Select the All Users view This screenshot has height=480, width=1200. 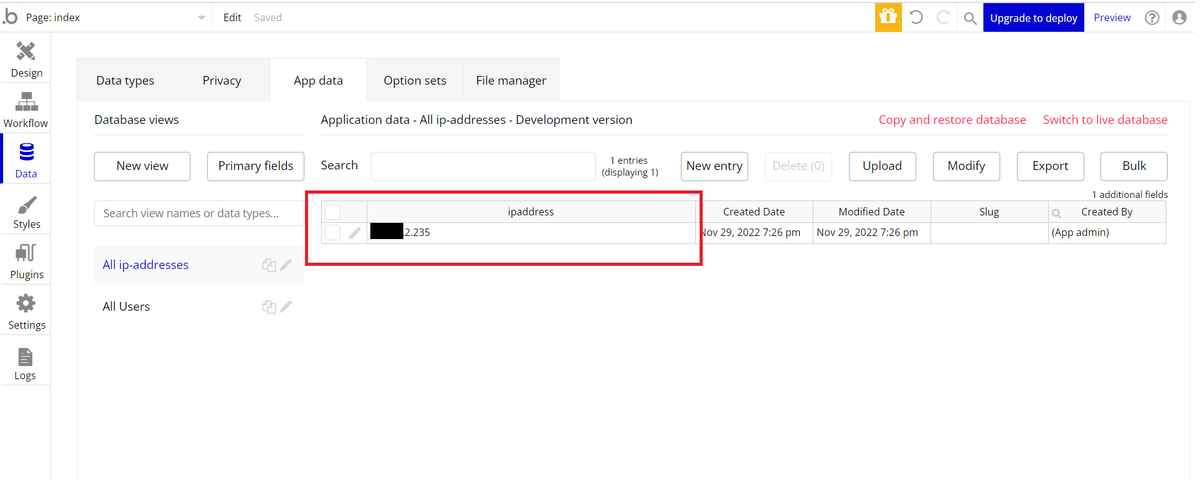click(126, 307)
